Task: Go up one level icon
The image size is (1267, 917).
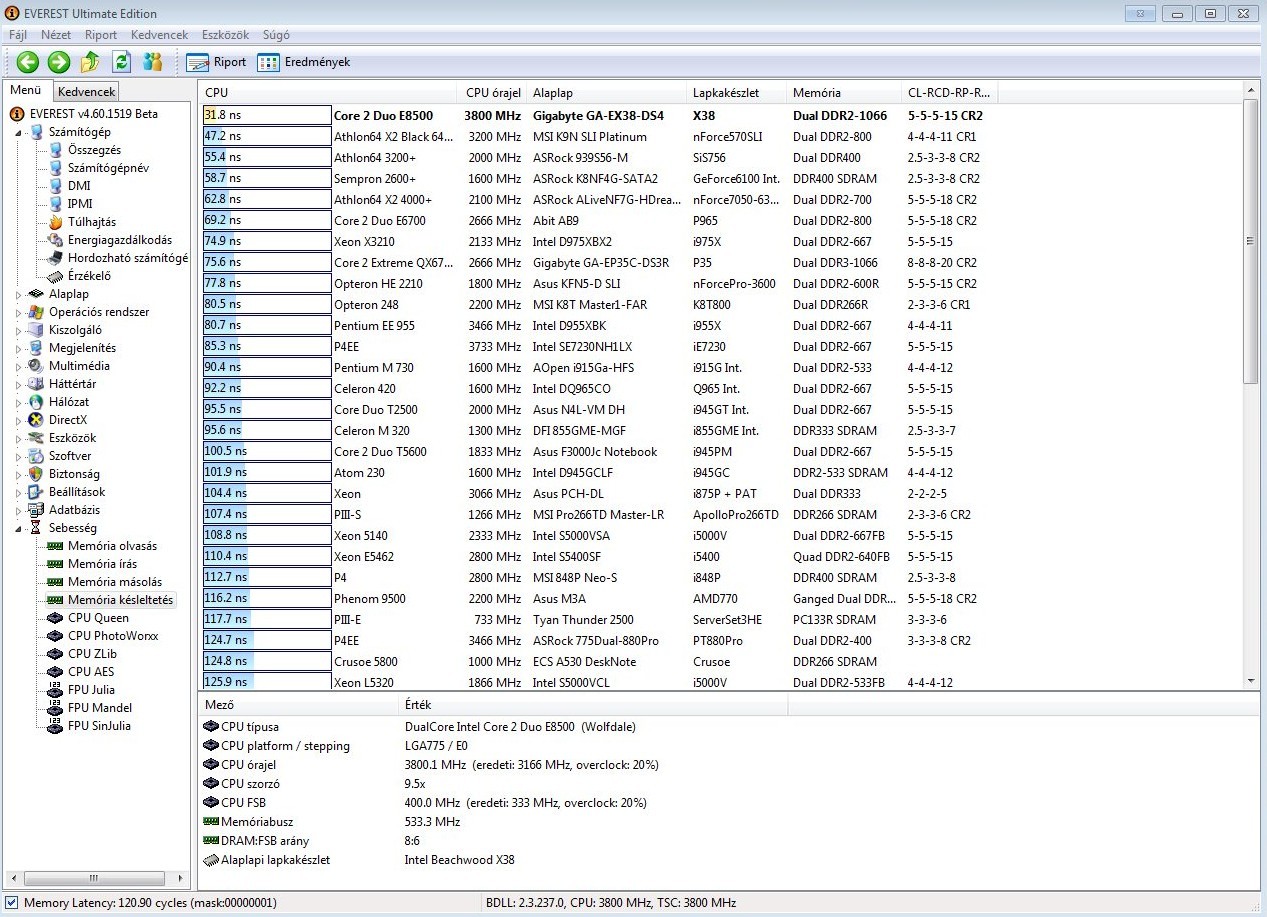Action: [x=90, y=62]
